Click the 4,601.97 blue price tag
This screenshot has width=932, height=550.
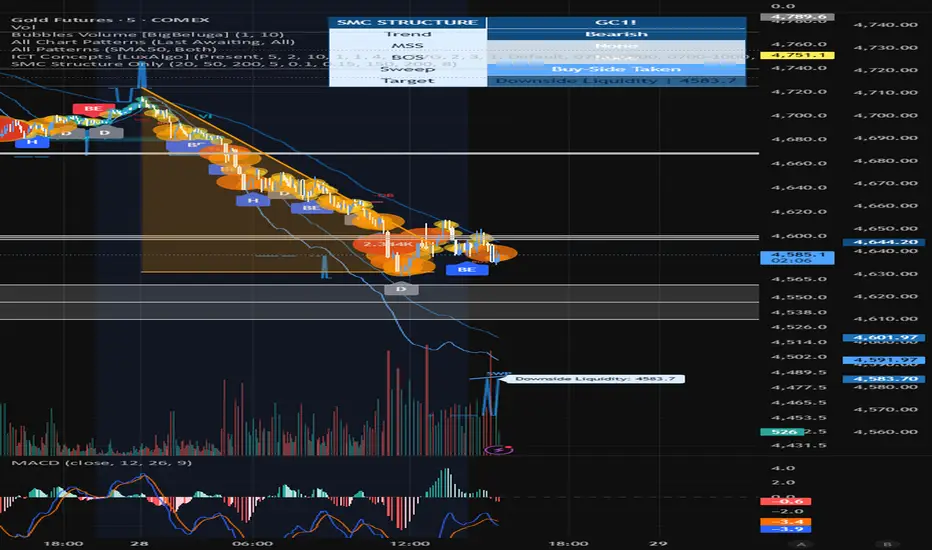tap(884, 338)
